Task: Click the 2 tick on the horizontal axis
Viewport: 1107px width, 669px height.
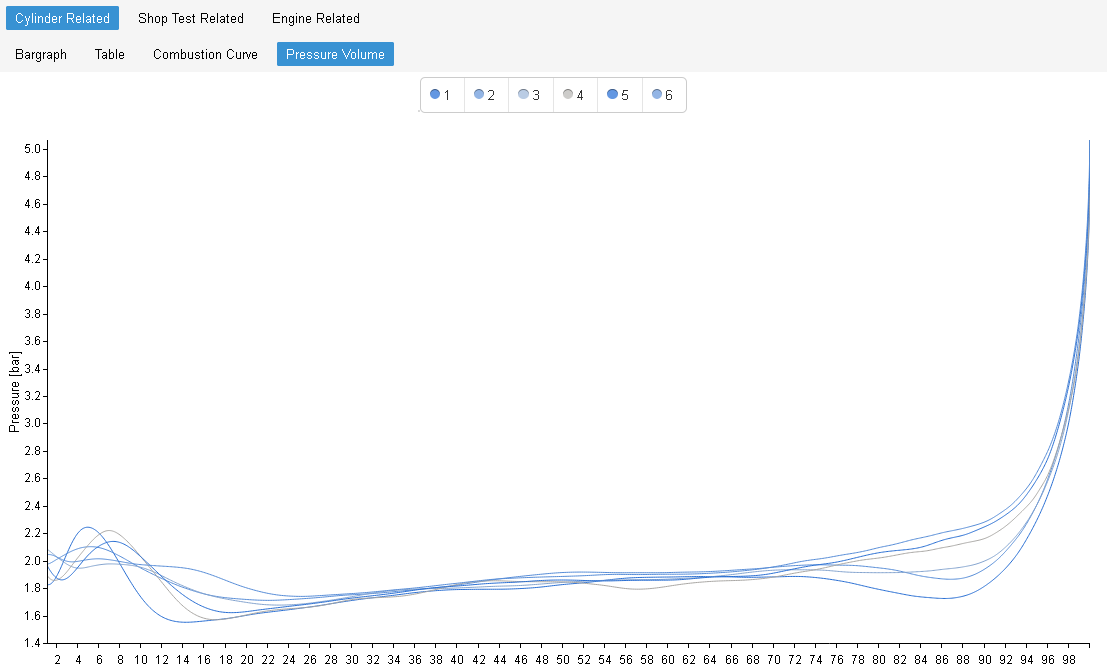Action: click(57, 660)
